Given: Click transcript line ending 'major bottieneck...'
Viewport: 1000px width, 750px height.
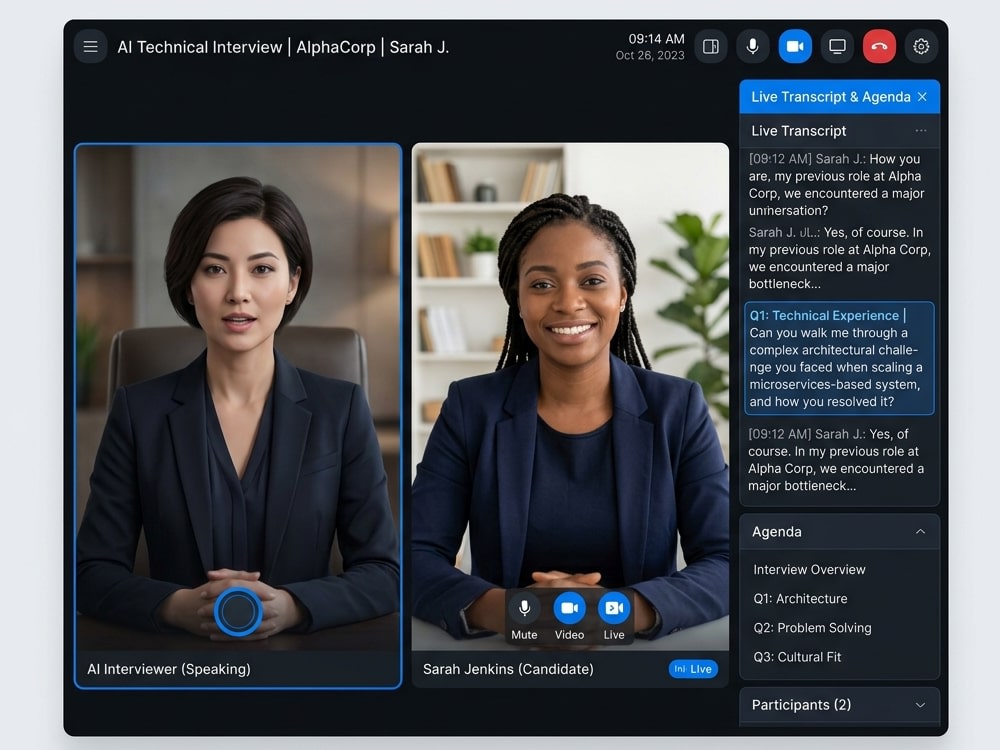Looking at the screenshot, I should 837,460.
